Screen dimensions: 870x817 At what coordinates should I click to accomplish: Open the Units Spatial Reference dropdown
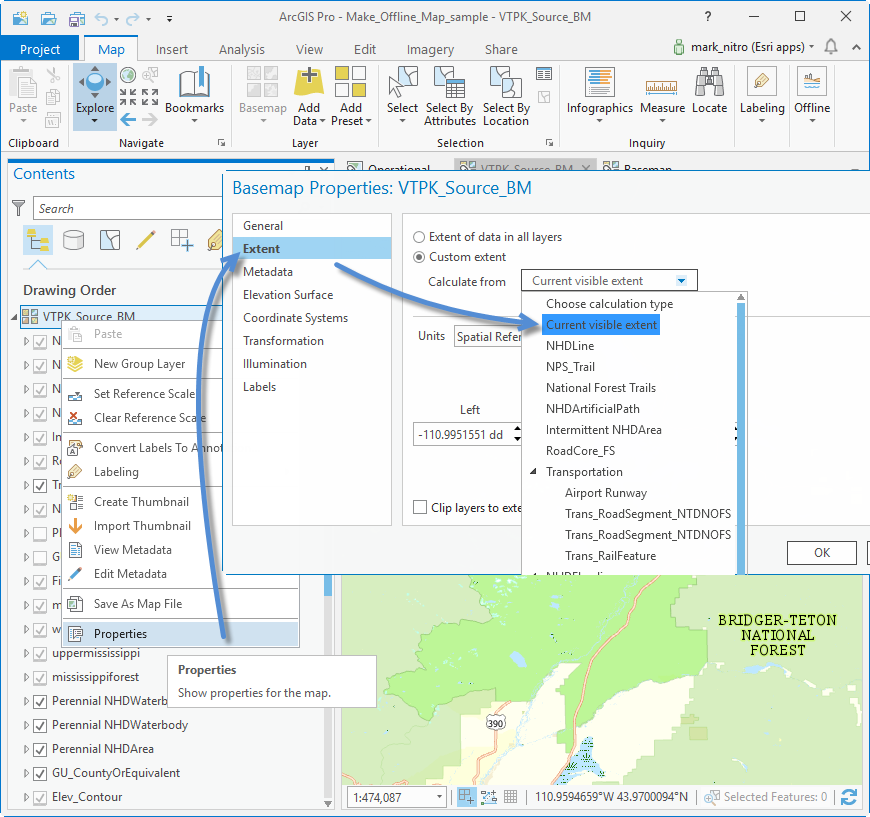click(x=488, y=336)
